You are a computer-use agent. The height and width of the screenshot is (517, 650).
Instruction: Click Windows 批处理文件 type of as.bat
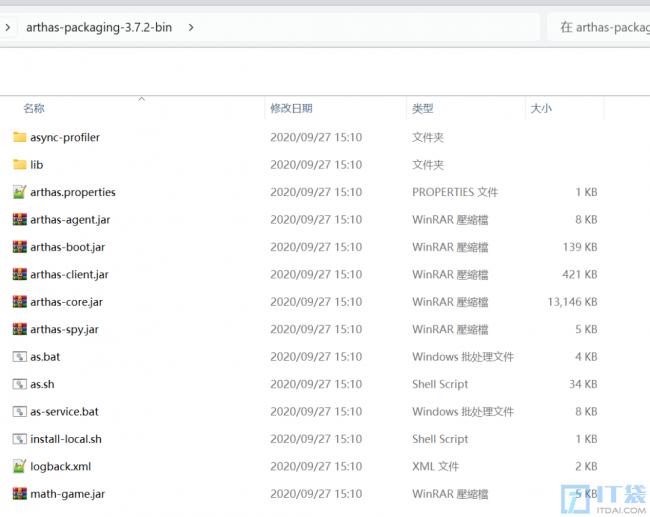point(463,357)
